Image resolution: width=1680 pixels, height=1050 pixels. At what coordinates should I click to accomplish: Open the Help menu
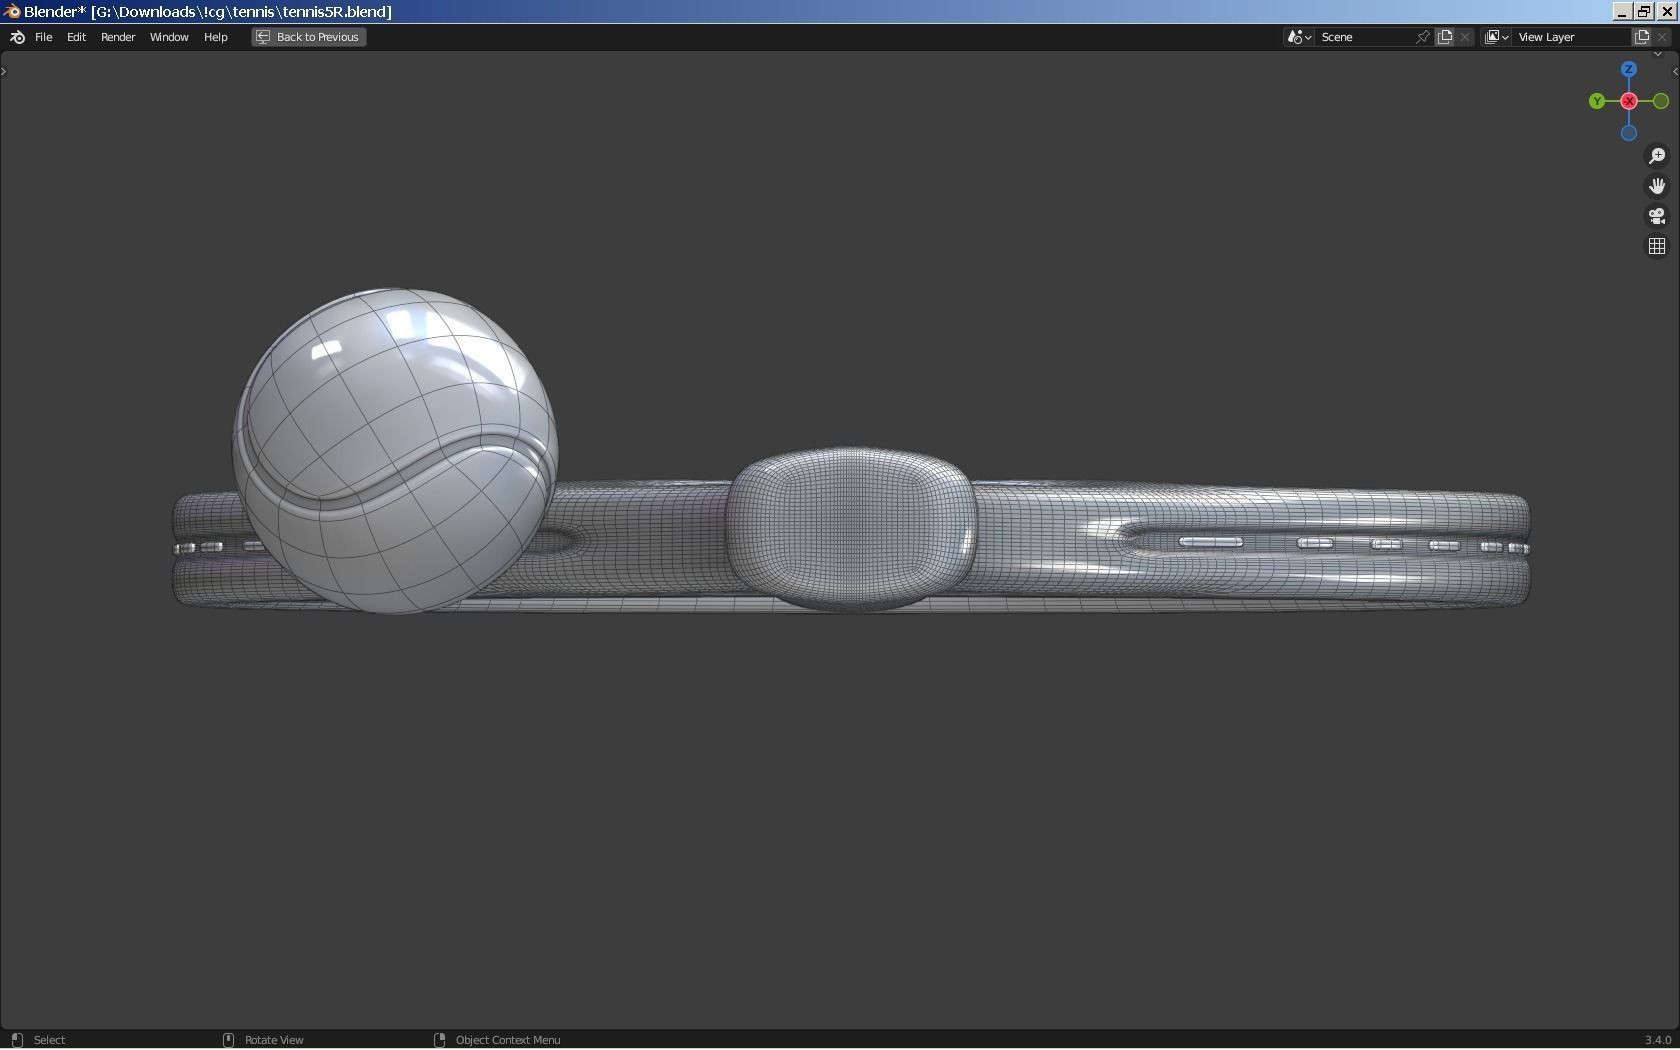click(x=215, y=37)
